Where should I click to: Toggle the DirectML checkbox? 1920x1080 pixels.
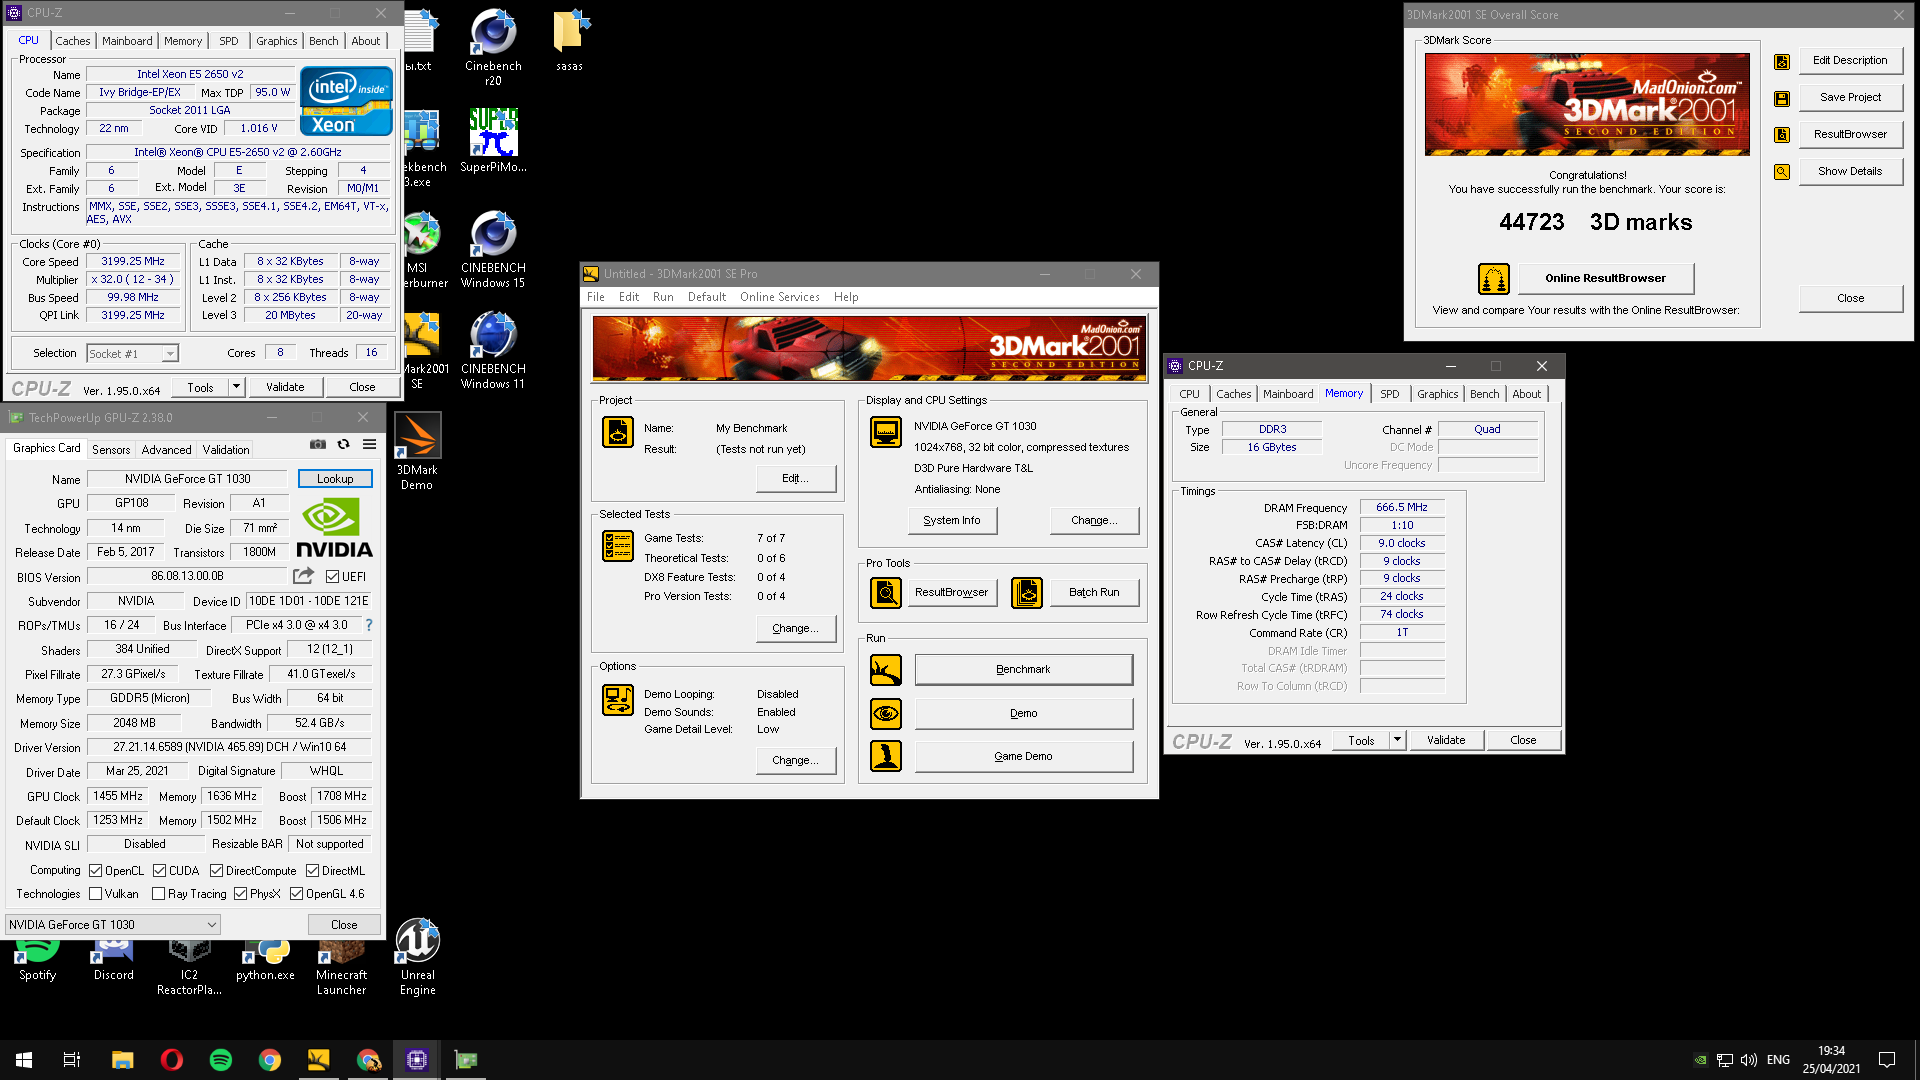[x=313, y=871]
